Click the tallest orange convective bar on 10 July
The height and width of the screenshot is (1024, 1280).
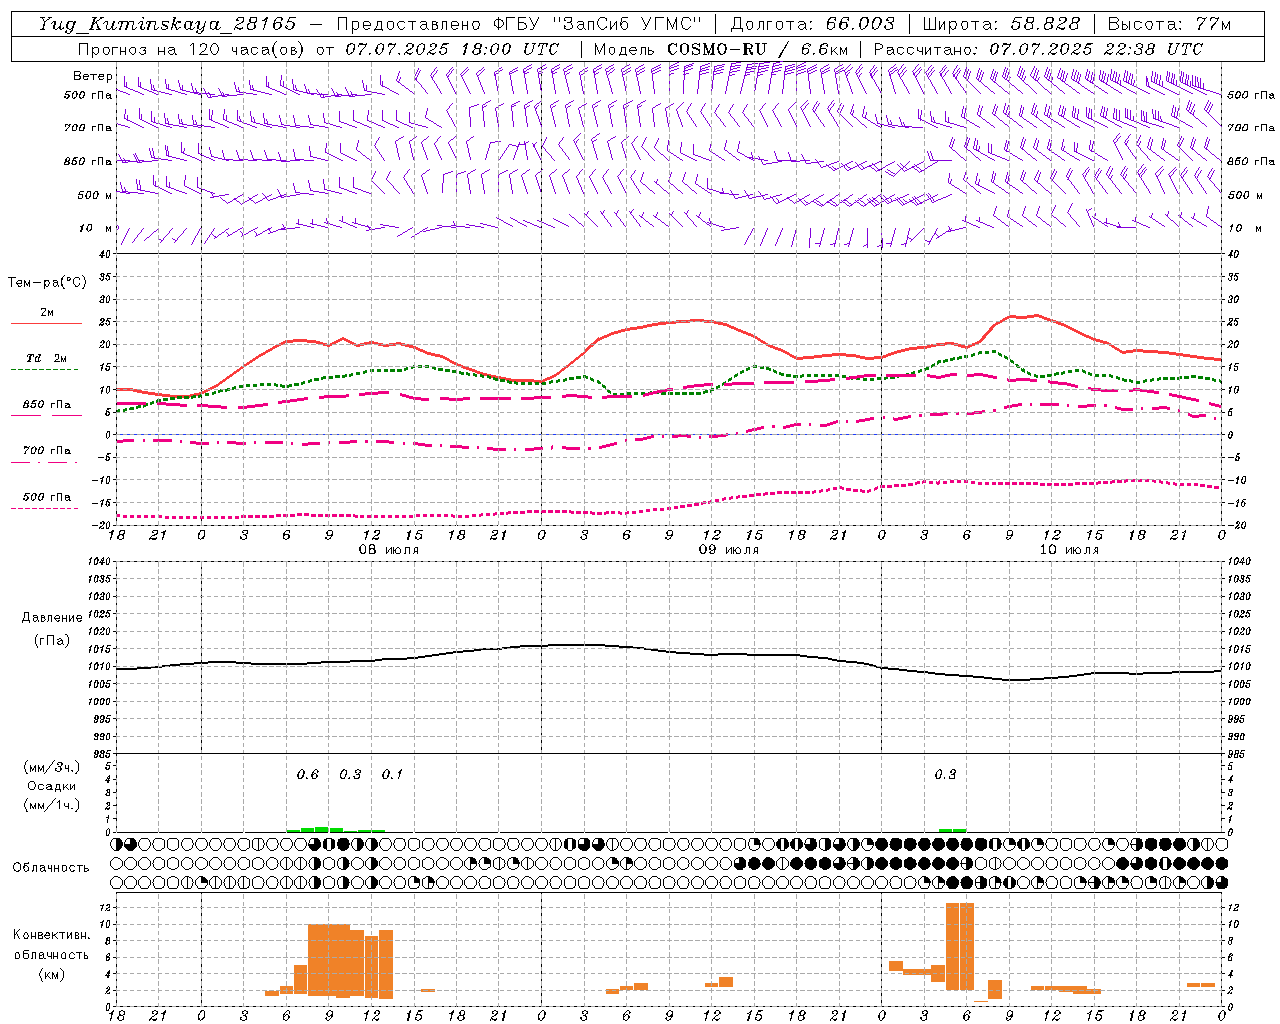pos(959,946)
